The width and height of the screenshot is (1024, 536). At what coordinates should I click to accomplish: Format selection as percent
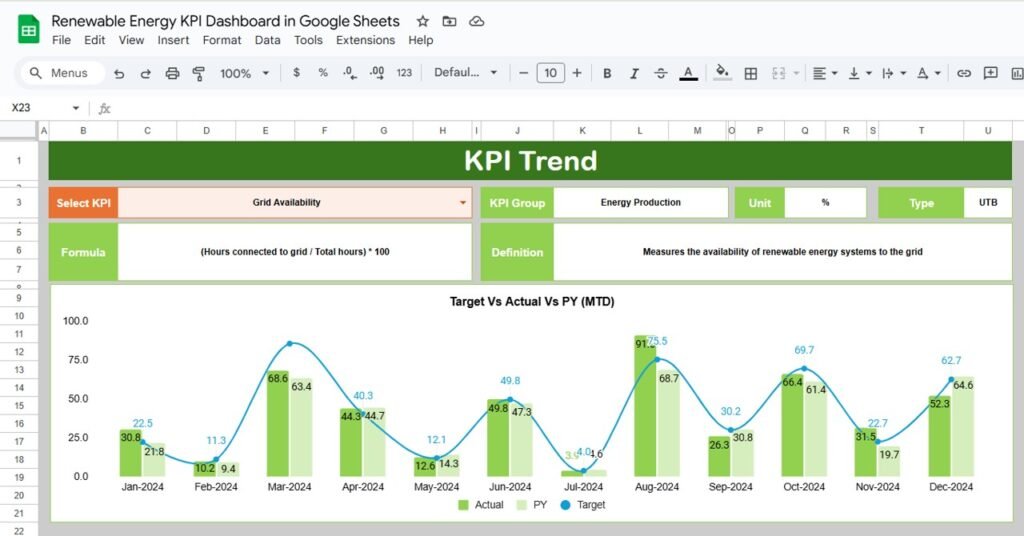[x=323, y=72]
